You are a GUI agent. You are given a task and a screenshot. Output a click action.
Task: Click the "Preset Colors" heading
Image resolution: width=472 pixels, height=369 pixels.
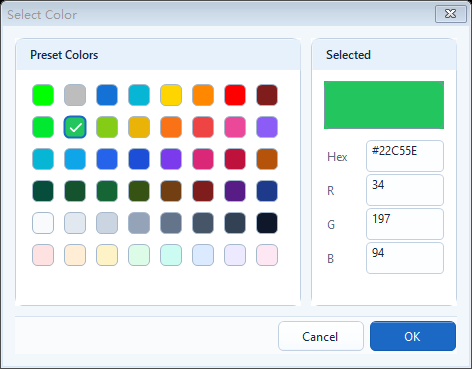click(64, 55)
